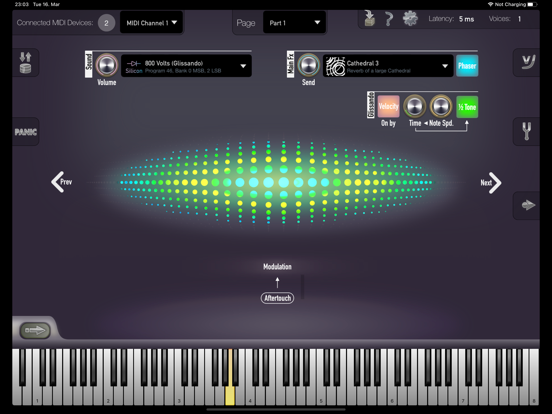Click the Connected MIDI Devices label
The width and height of the screenshot is (552, 414).
(55, 23)
